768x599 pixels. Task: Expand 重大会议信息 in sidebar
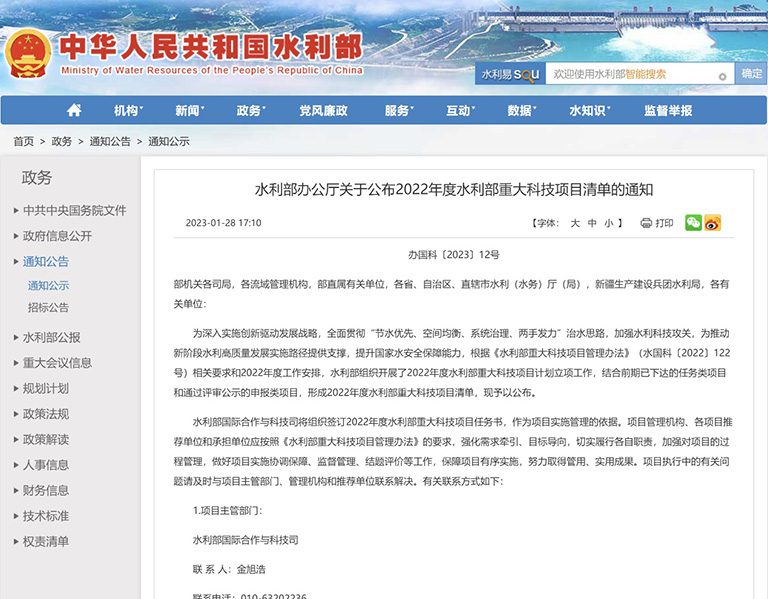[57, 363]
